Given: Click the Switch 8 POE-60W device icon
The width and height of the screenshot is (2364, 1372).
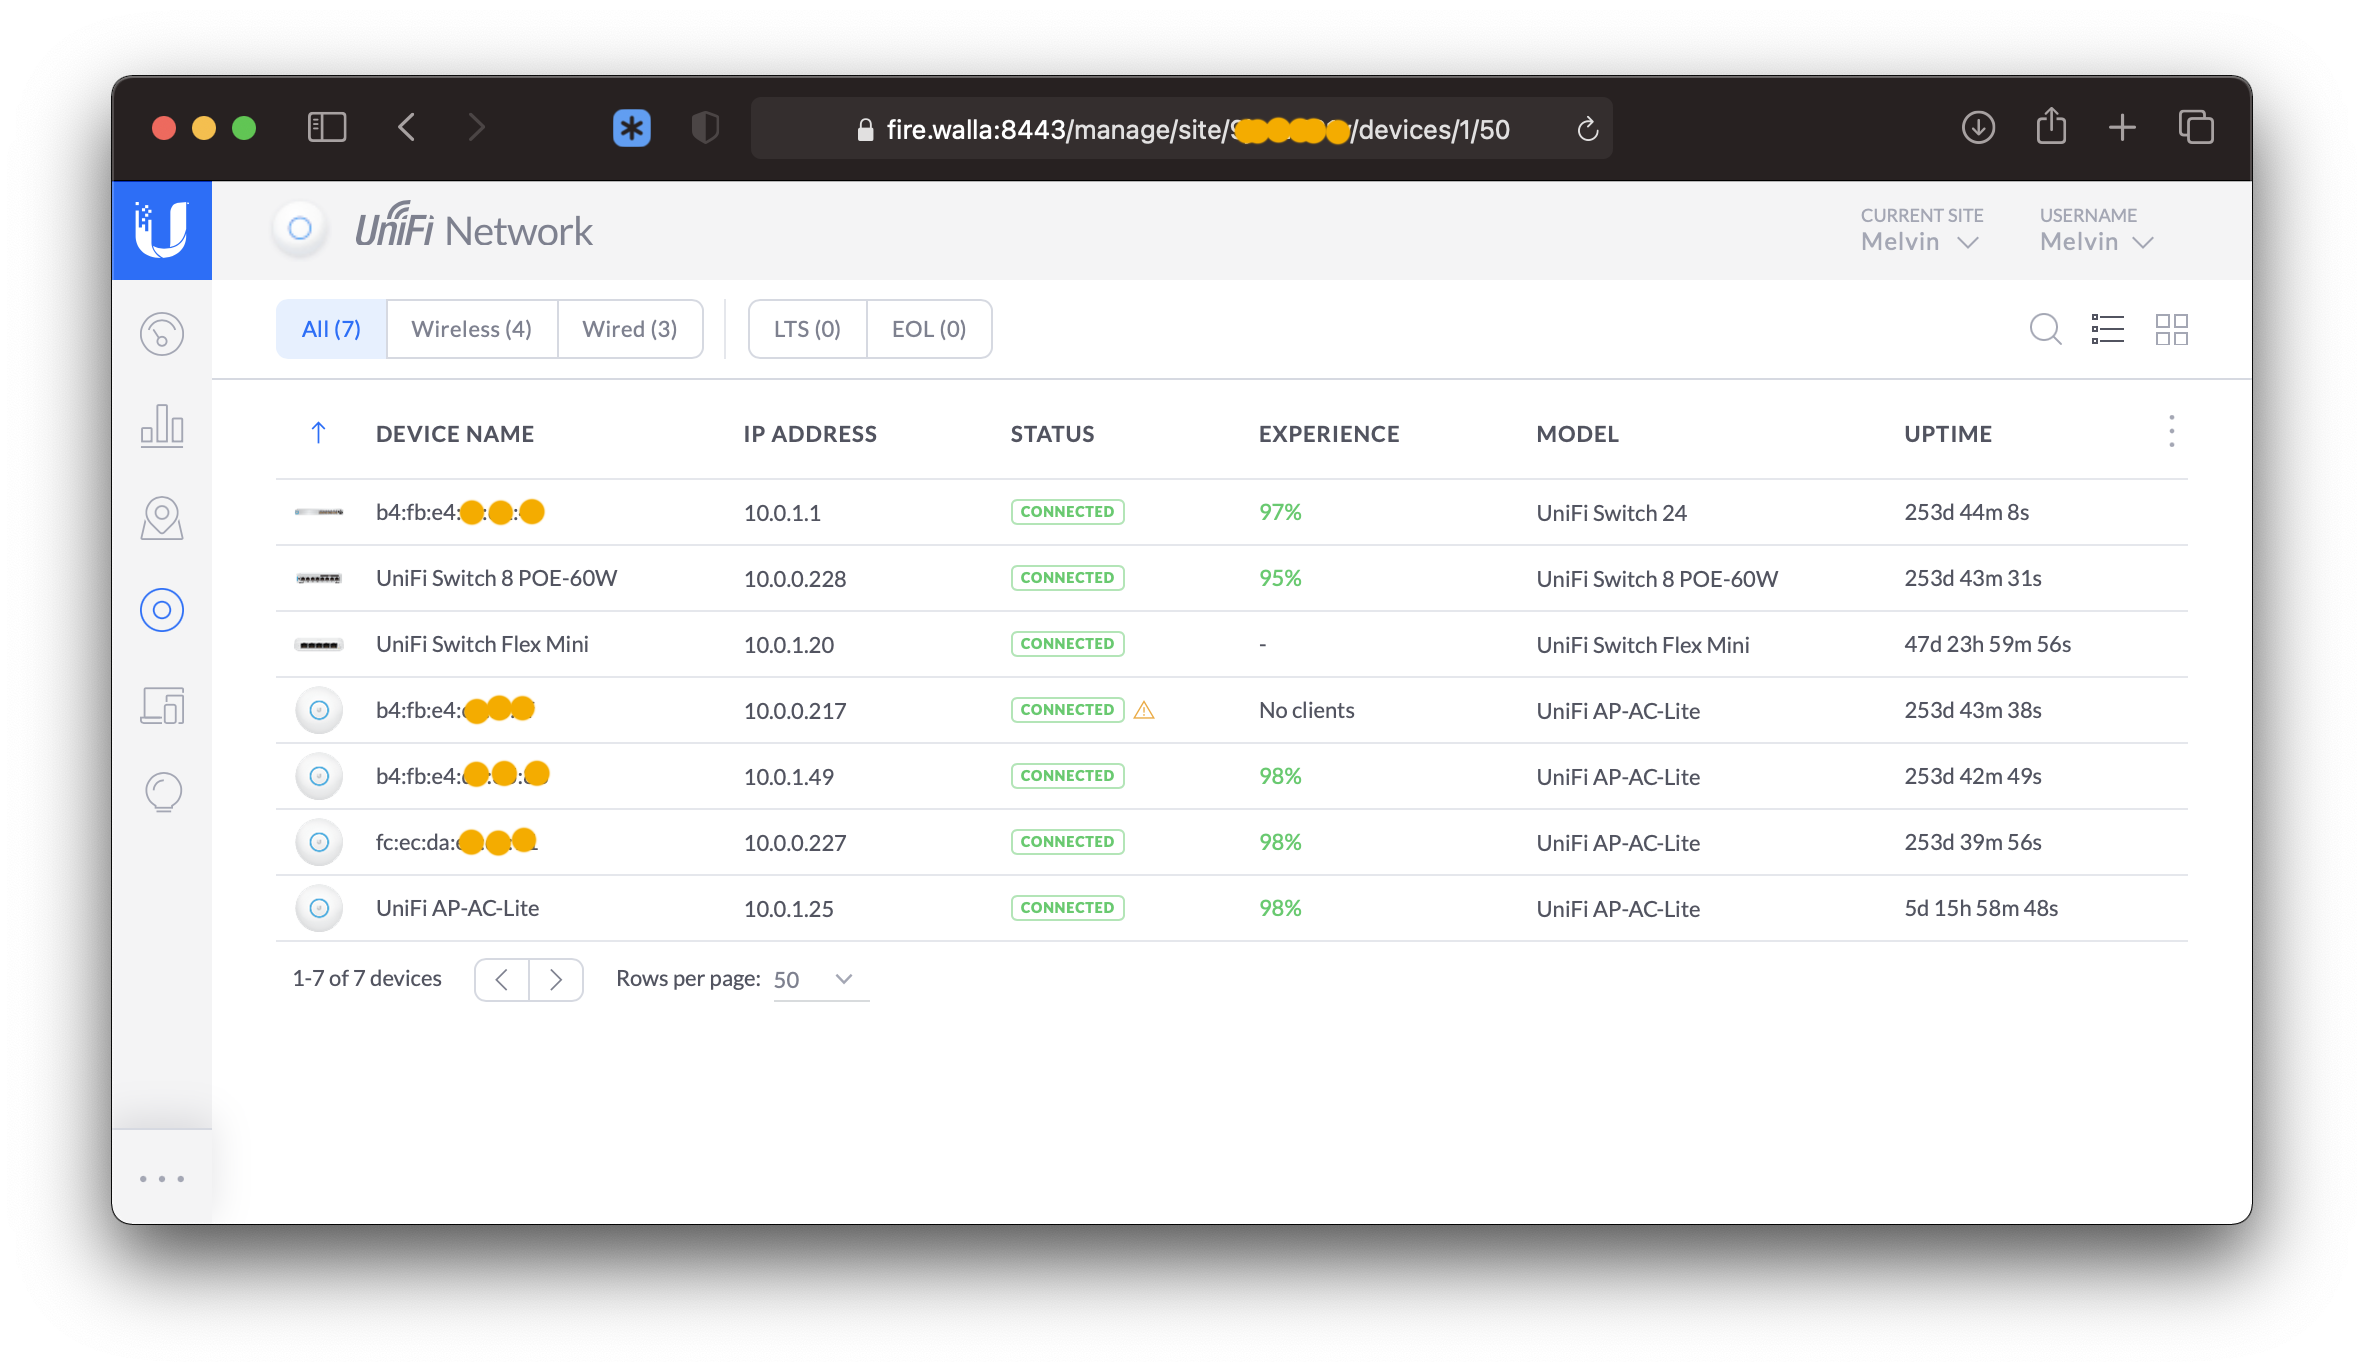Looking at the screenshot, I should [319, 578].
